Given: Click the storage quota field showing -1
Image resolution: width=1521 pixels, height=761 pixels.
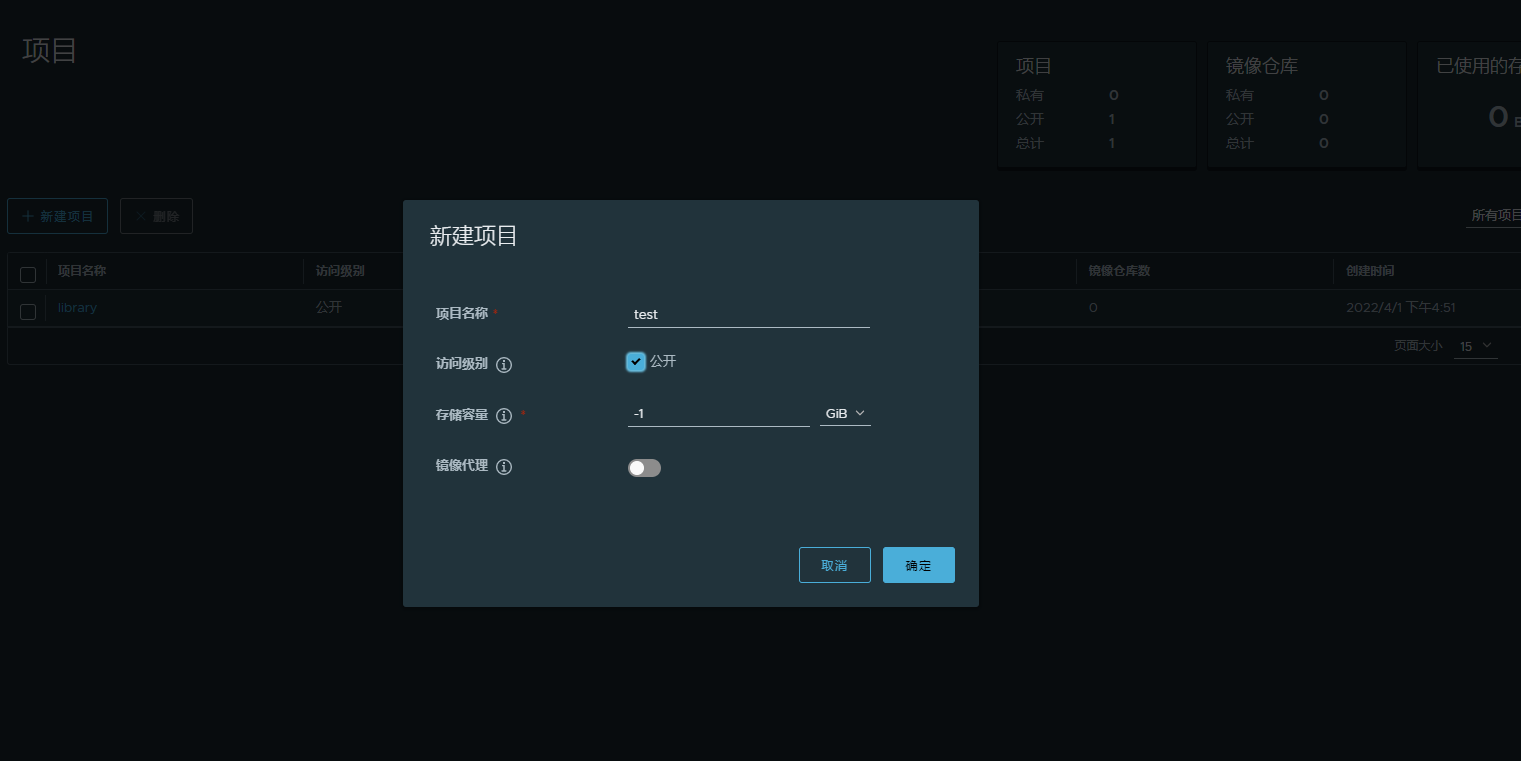Looking at the screenshot, I should 719,413.
